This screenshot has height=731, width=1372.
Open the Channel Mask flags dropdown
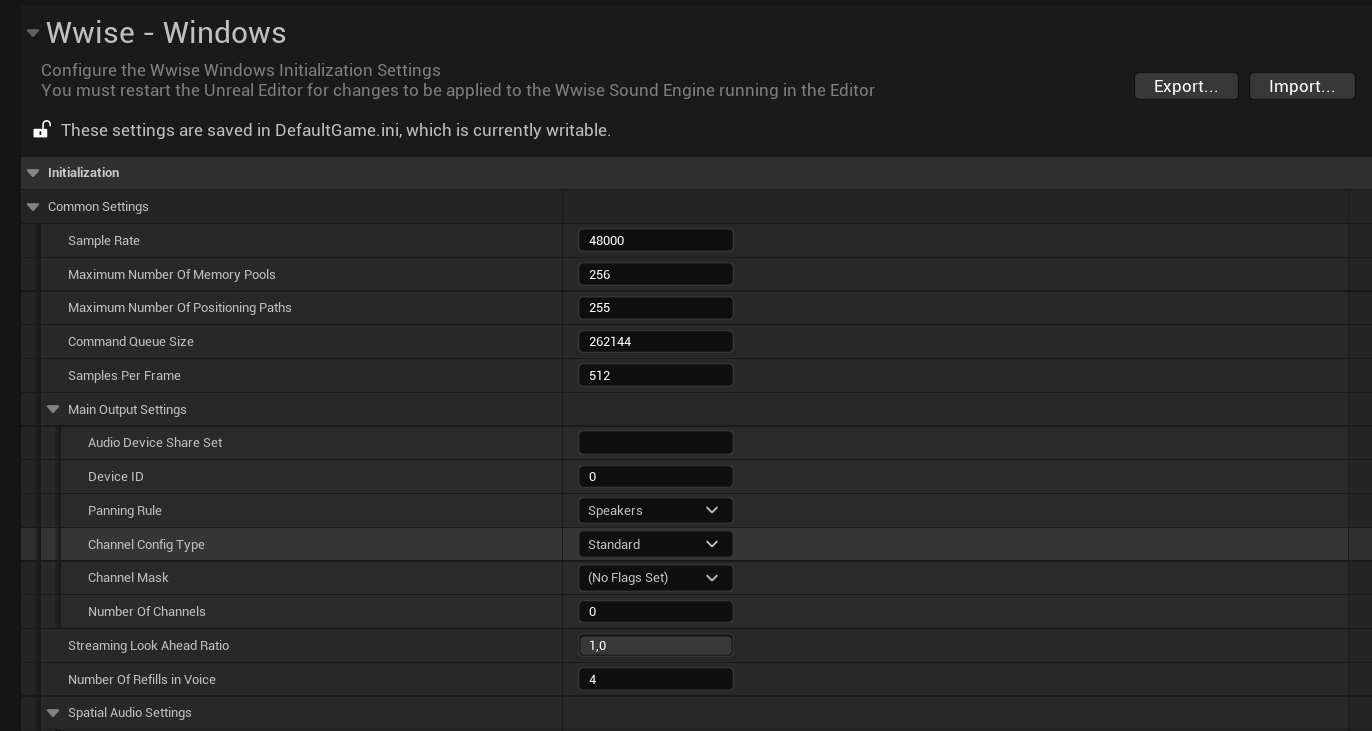pyautogui.click(x=656, y=578)
